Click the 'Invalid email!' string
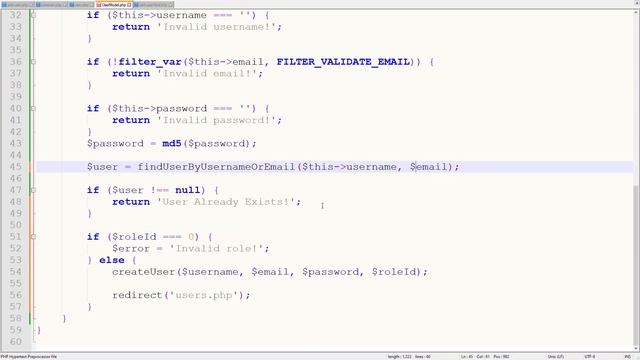Screen dimensions: 640x360 pyautogui.click(x=207, y=73)
